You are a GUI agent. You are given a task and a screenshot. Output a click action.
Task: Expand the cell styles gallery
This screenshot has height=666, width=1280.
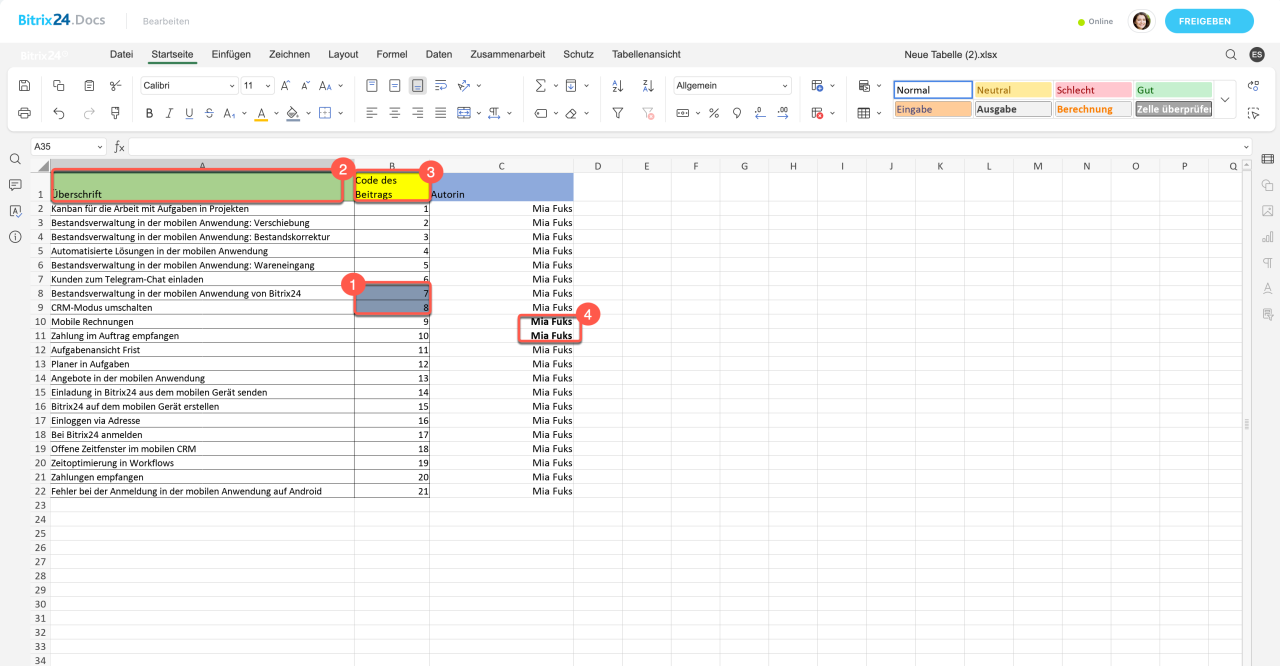coord(1225,99)
